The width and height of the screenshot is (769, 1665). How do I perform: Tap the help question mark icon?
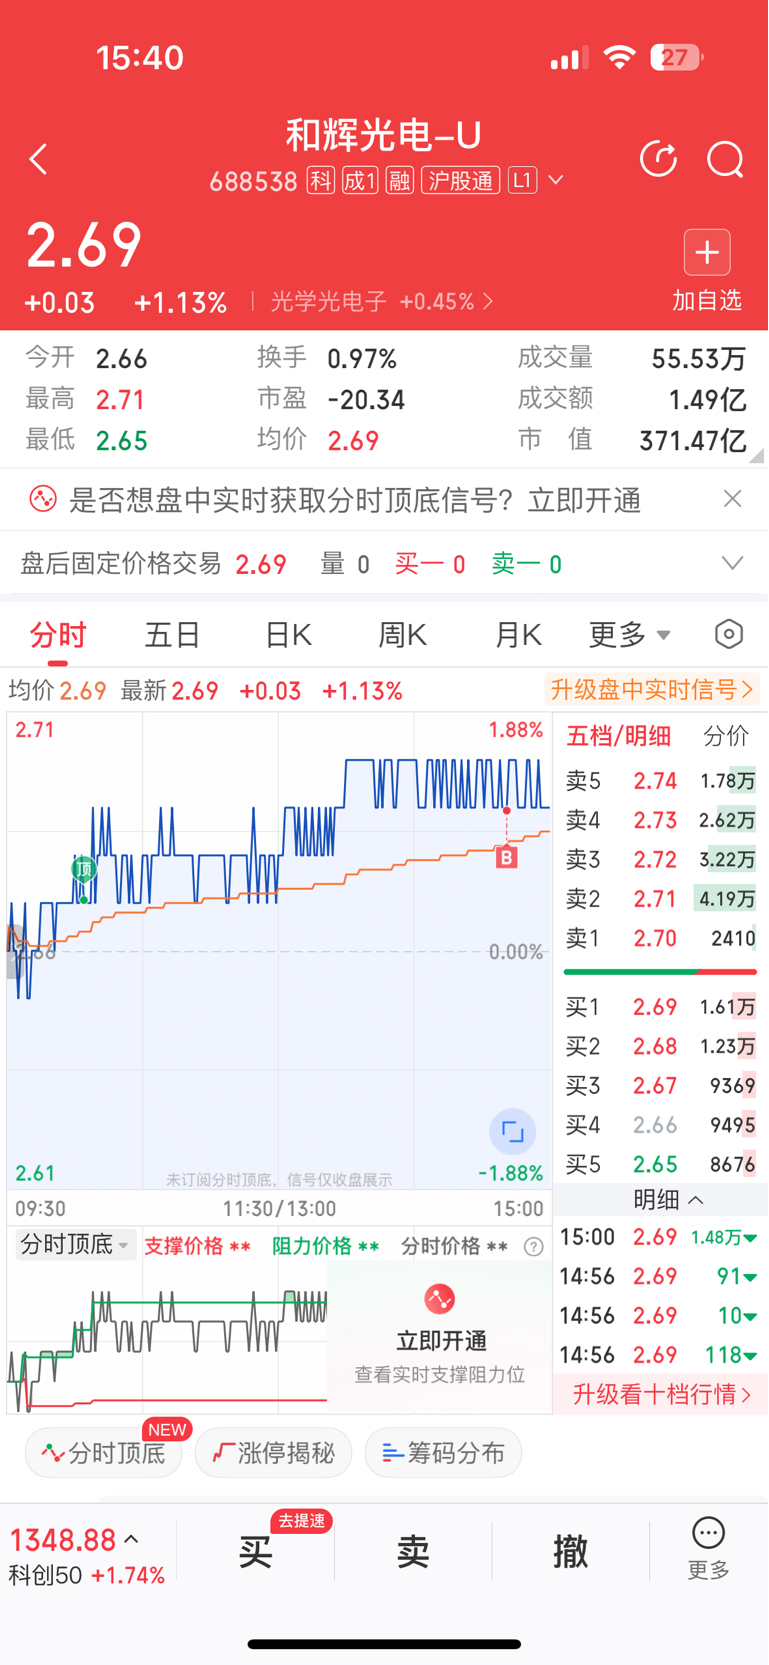click(534, 1246)
